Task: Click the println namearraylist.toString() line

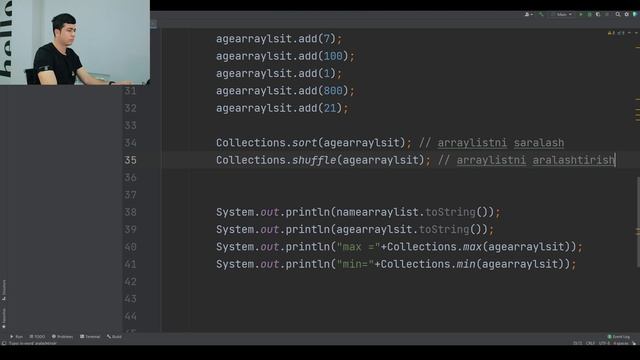Action: pyautogui.click(x=358, y=212)
